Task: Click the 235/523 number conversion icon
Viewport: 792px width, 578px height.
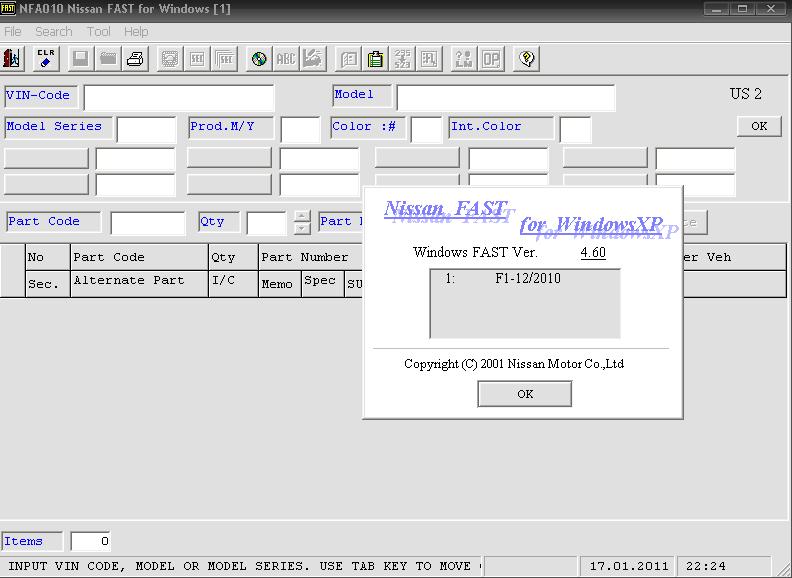Action: point(403,59)
